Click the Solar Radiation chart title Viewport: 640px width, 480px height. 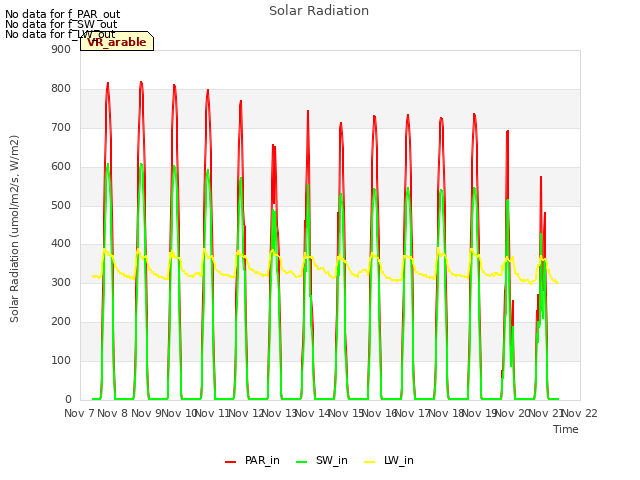pyautogui.click(x=319, y=11)
